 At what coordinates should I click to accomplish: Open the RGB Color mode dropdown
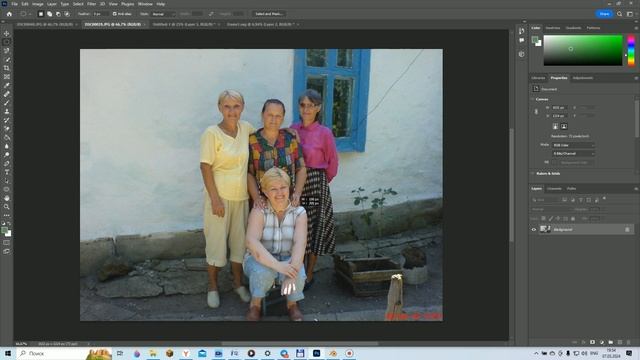tap(573, 145)
